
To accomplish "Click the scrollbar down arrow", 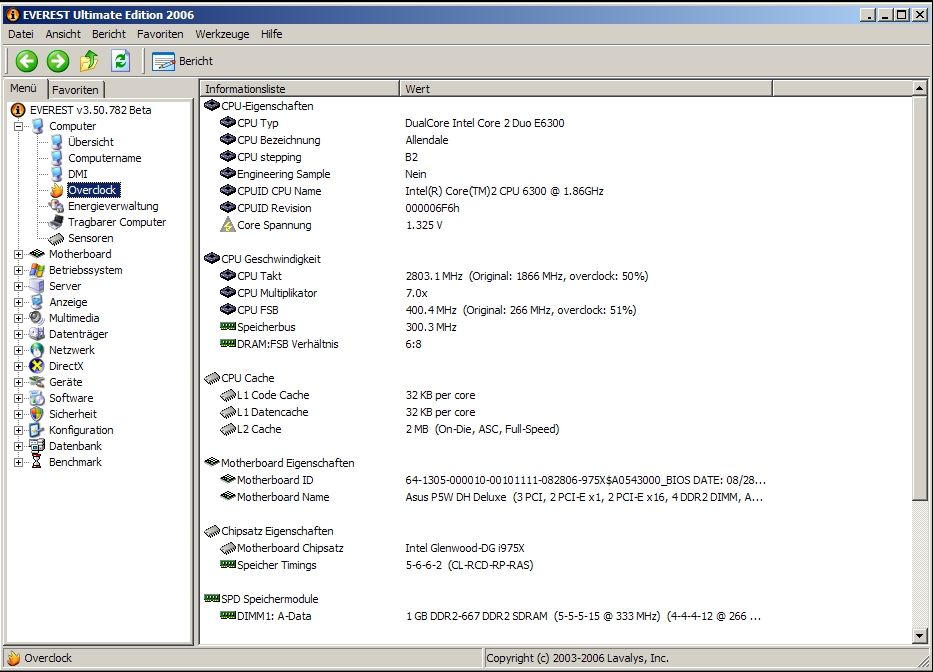I will click(919, 636).
